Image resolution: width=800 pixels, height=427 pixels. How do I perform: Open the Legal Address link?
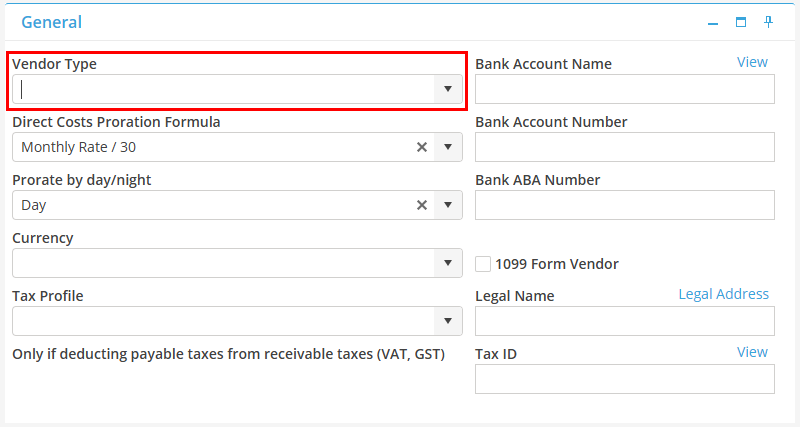pos(723,294)
